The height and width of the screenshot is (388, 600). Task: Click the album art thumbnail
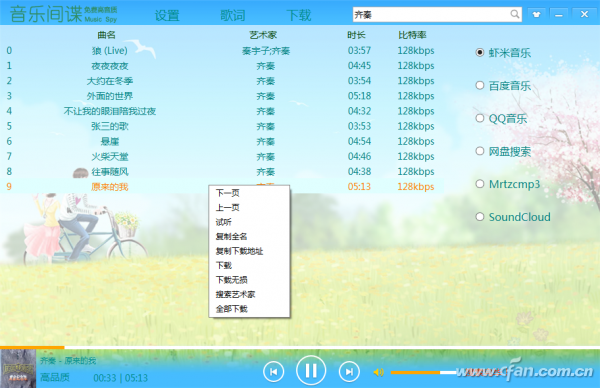click(x=18, y=368)
